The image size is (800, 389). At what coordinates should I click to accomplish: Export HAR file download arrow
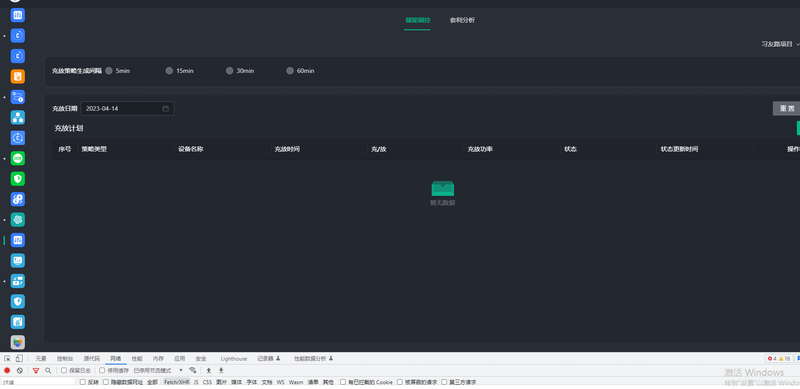pyautogui.click(x=221, y=370)
